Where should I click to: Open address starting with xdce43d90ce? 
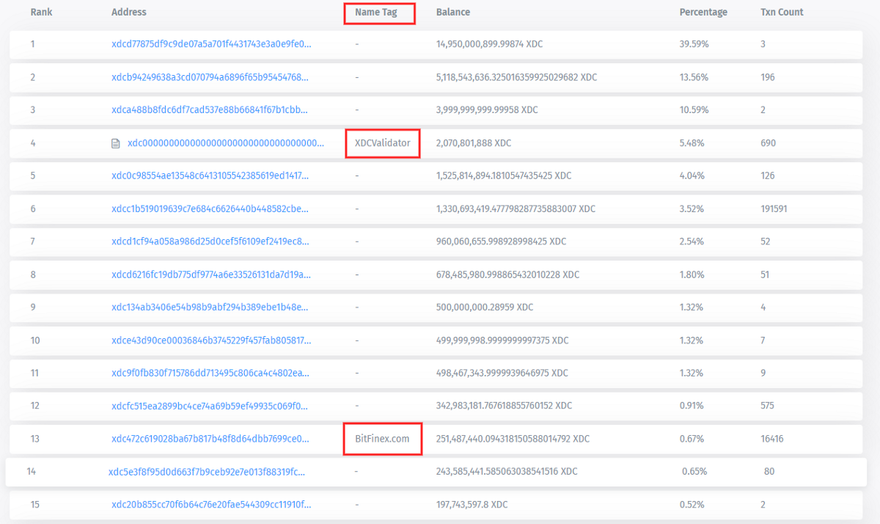[x=210, y=340]
